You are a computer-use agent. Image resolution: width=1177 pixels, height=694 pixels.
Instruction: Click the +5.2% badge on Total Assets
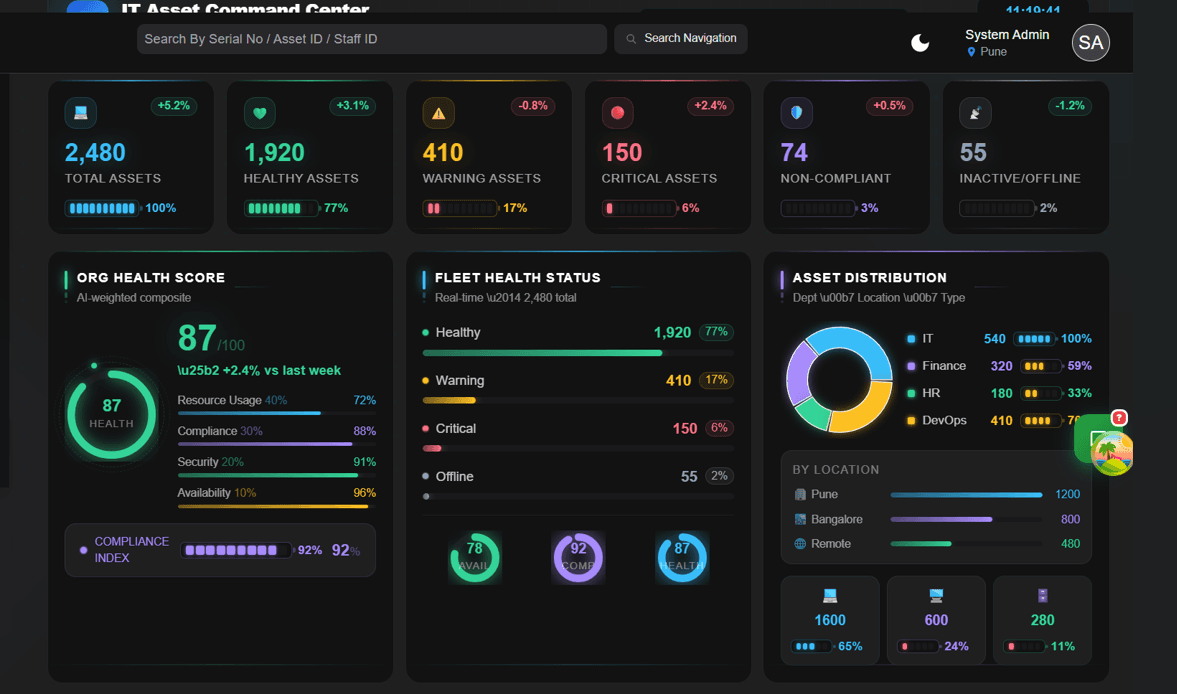(x=173, y=106)
